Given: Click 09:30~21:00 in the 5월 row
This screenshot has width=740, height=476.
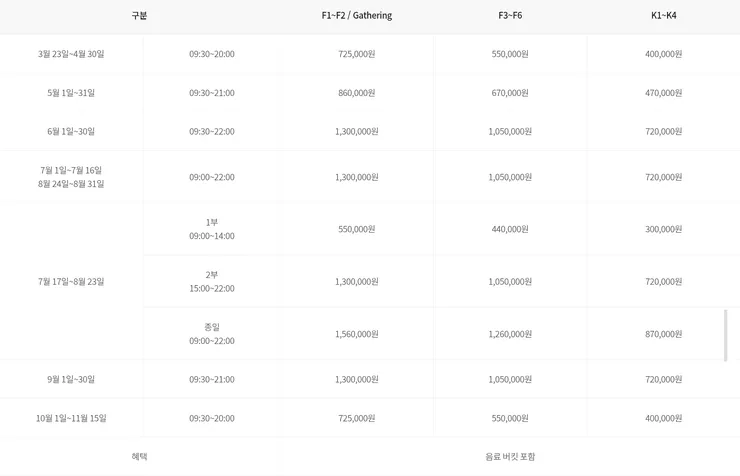Looking at the screenshot, I should (212, 93).
